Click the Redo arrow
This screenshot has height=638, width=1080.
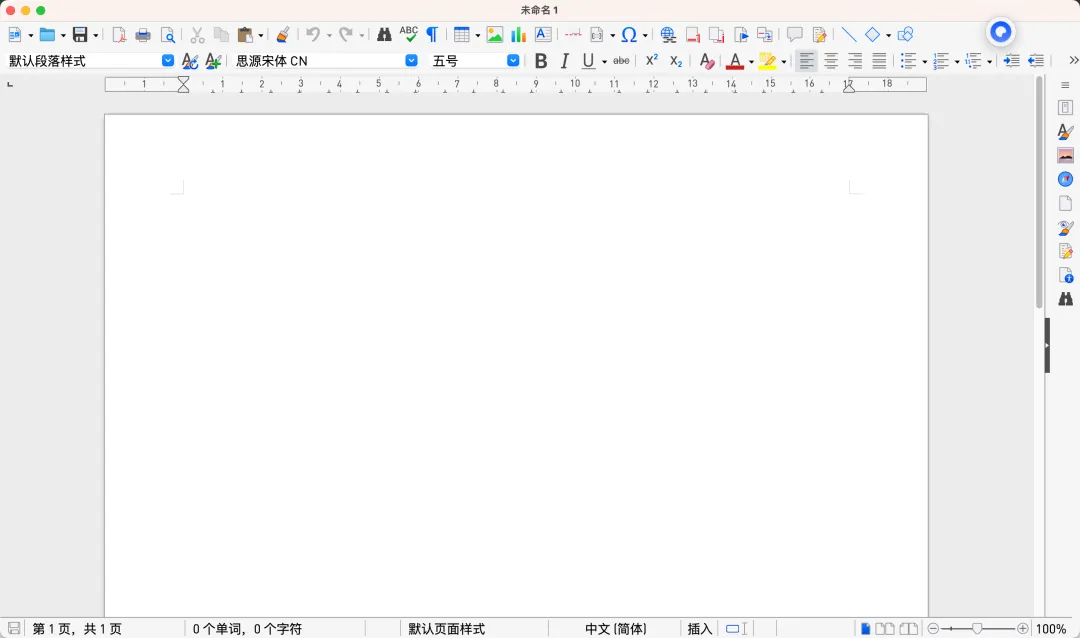click(x=346, y=34)
